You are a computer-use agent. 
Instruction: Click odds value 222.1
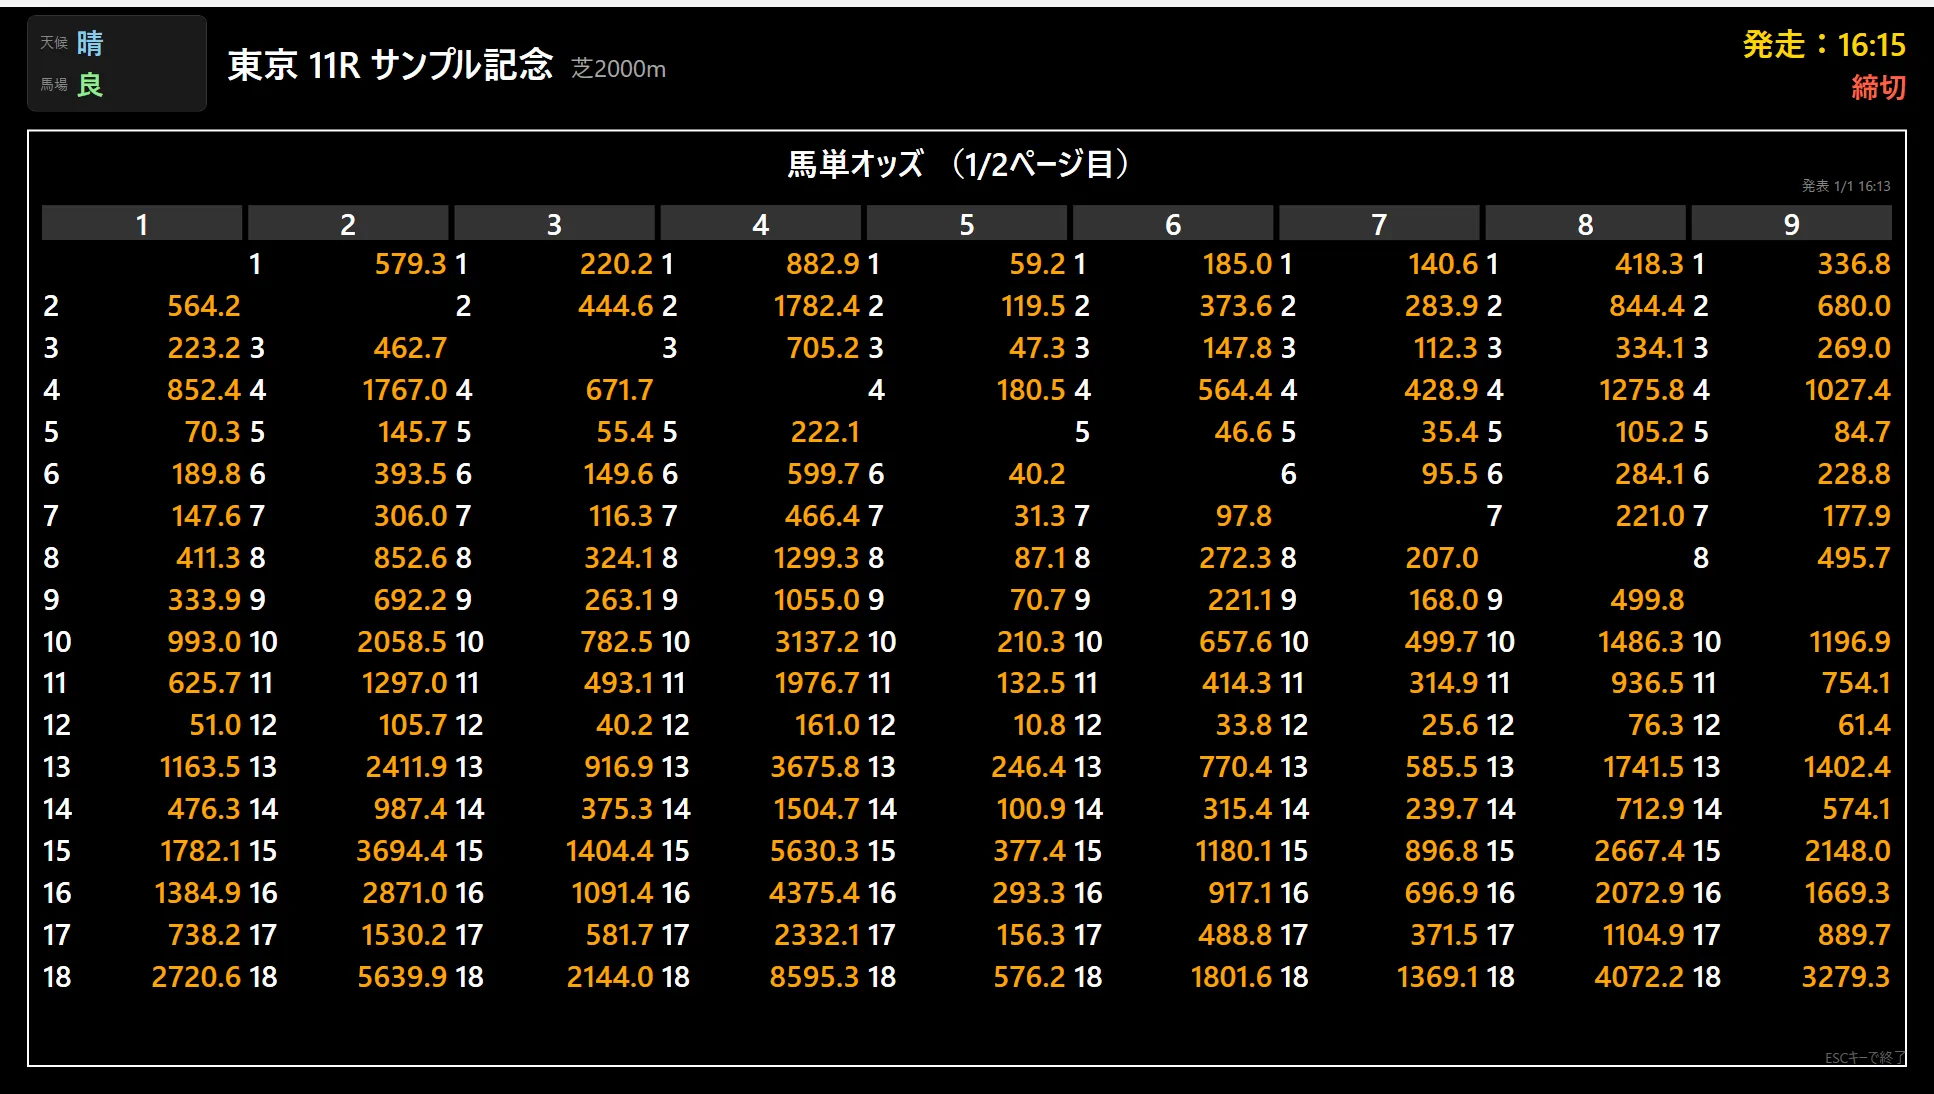pyautogui.click(x=825, y=432)
